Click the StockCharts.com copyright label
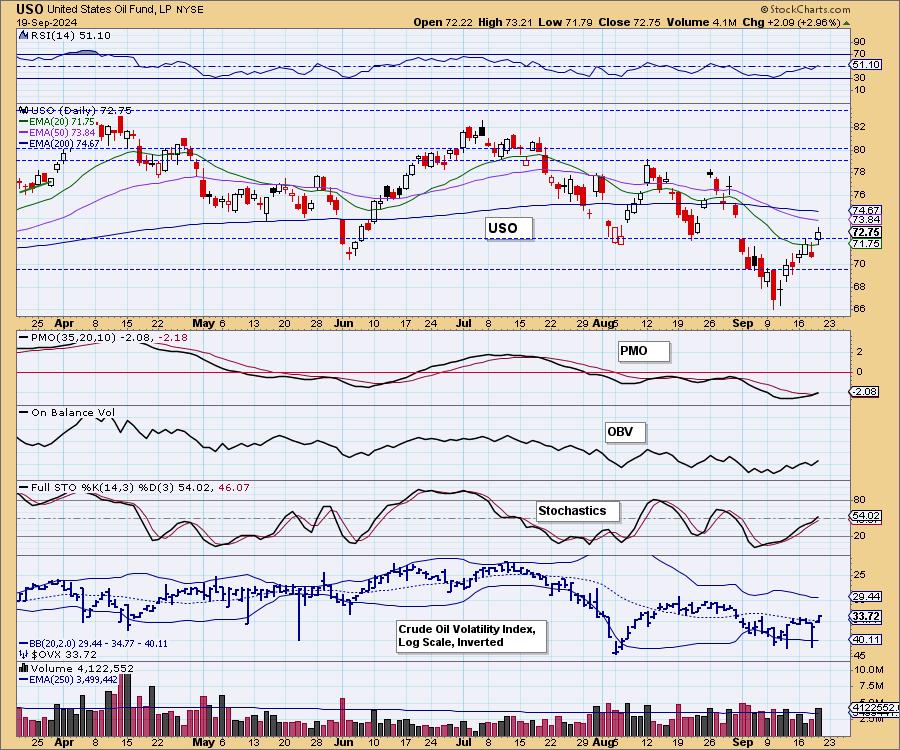900x750 pixels. click(805, 9)
